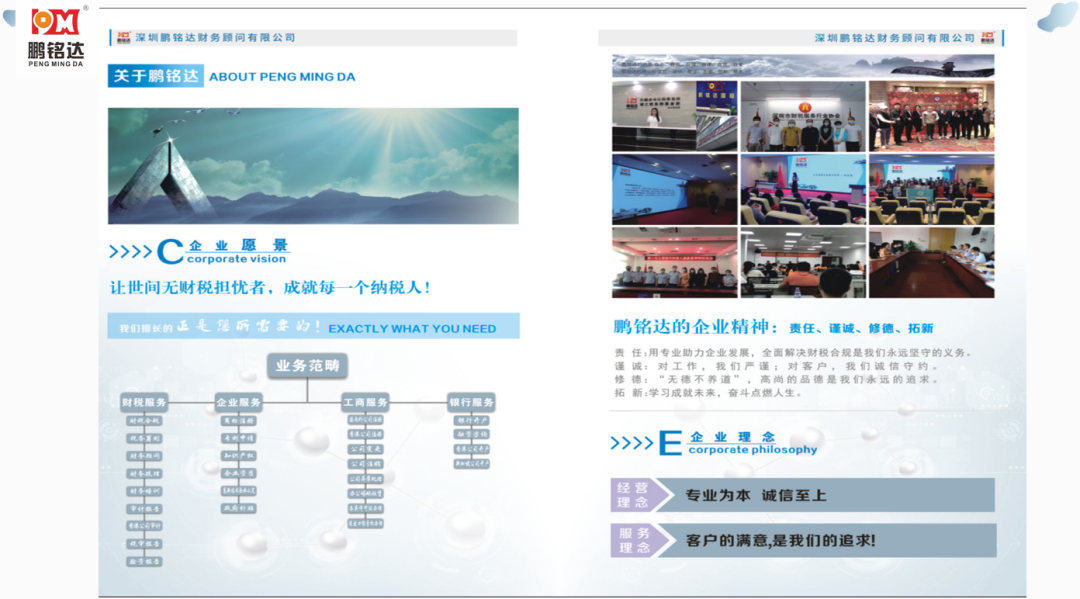Click the 专利申请 item under 企业服务
The width and height of the screenshot is (1080, 599).
[x=238, y=438]
